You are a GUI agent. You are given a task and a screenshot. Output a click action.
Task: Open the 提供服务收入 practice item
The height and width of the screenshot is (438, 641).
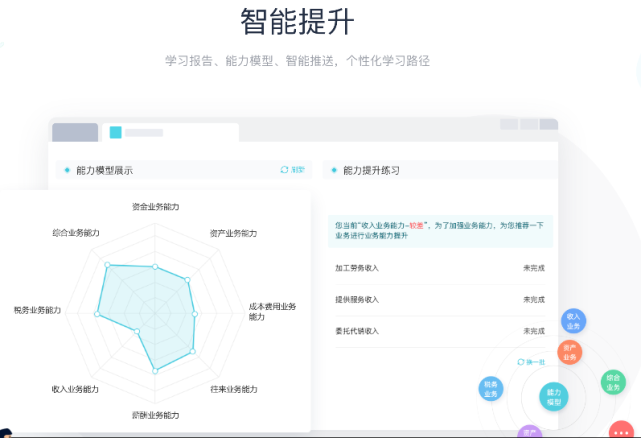pyautogui.click(x=357, y=299)
